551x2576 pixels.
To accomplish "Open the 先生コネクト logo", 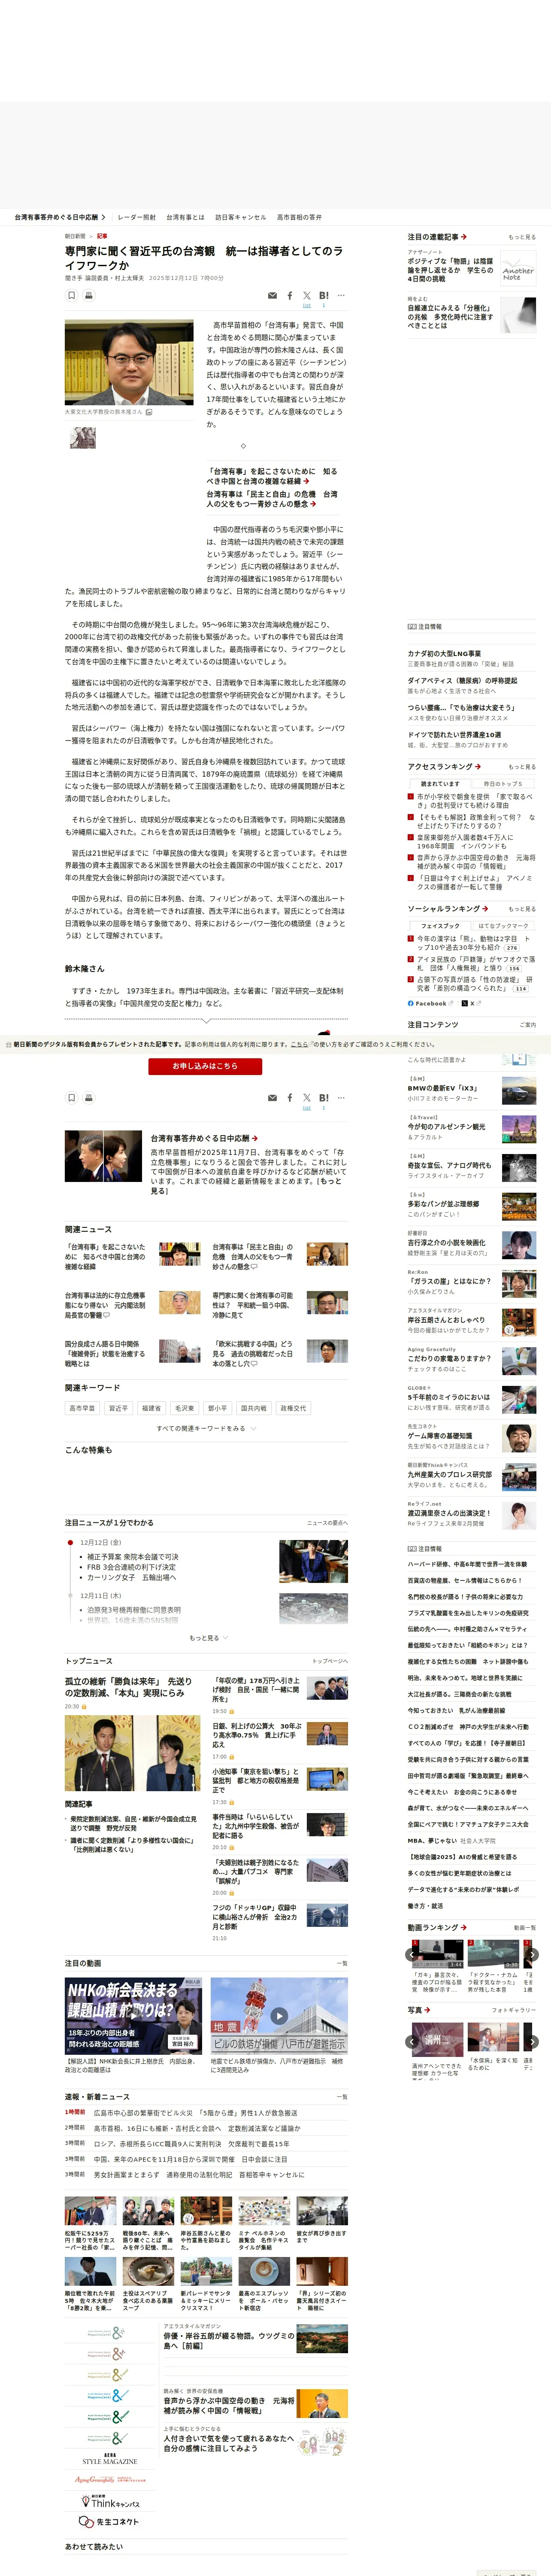I will (110, 2522).
